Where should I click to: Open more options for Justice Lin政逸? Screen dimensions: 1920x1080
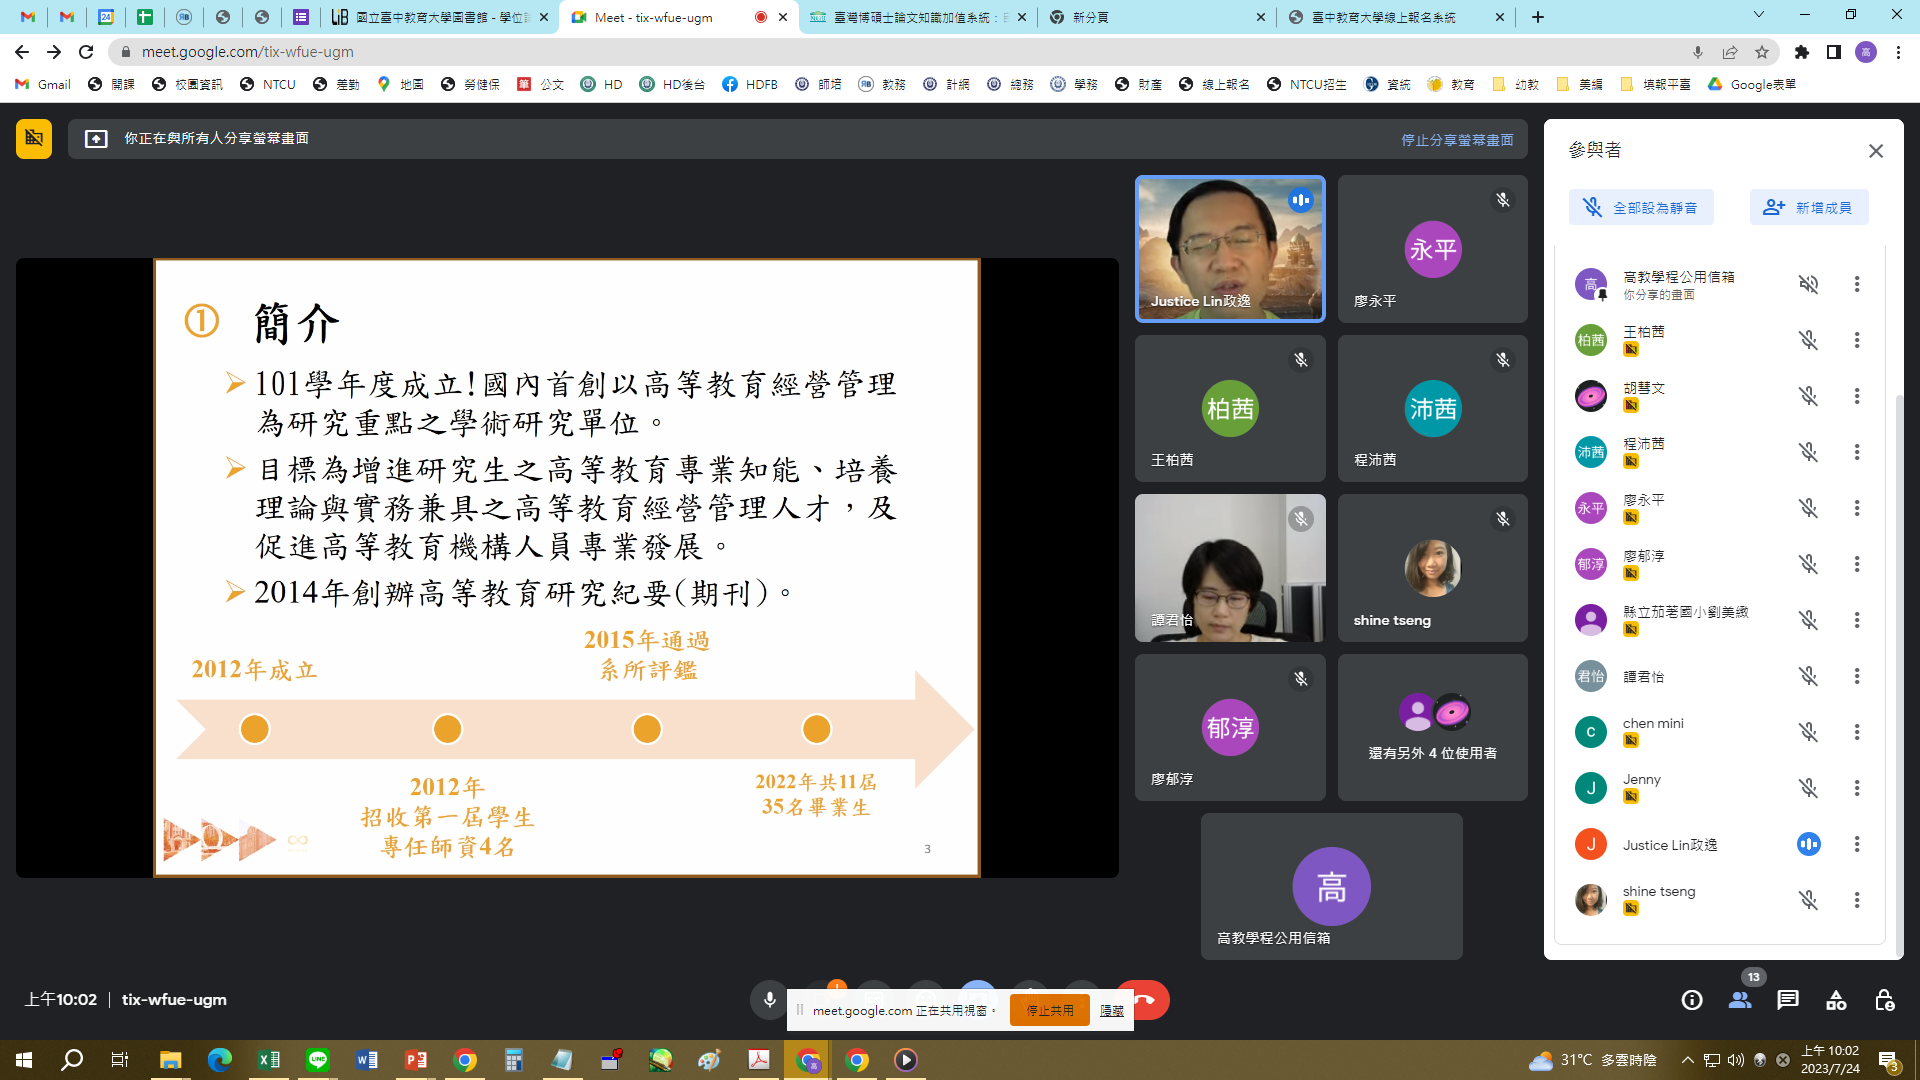(1856, 844)
